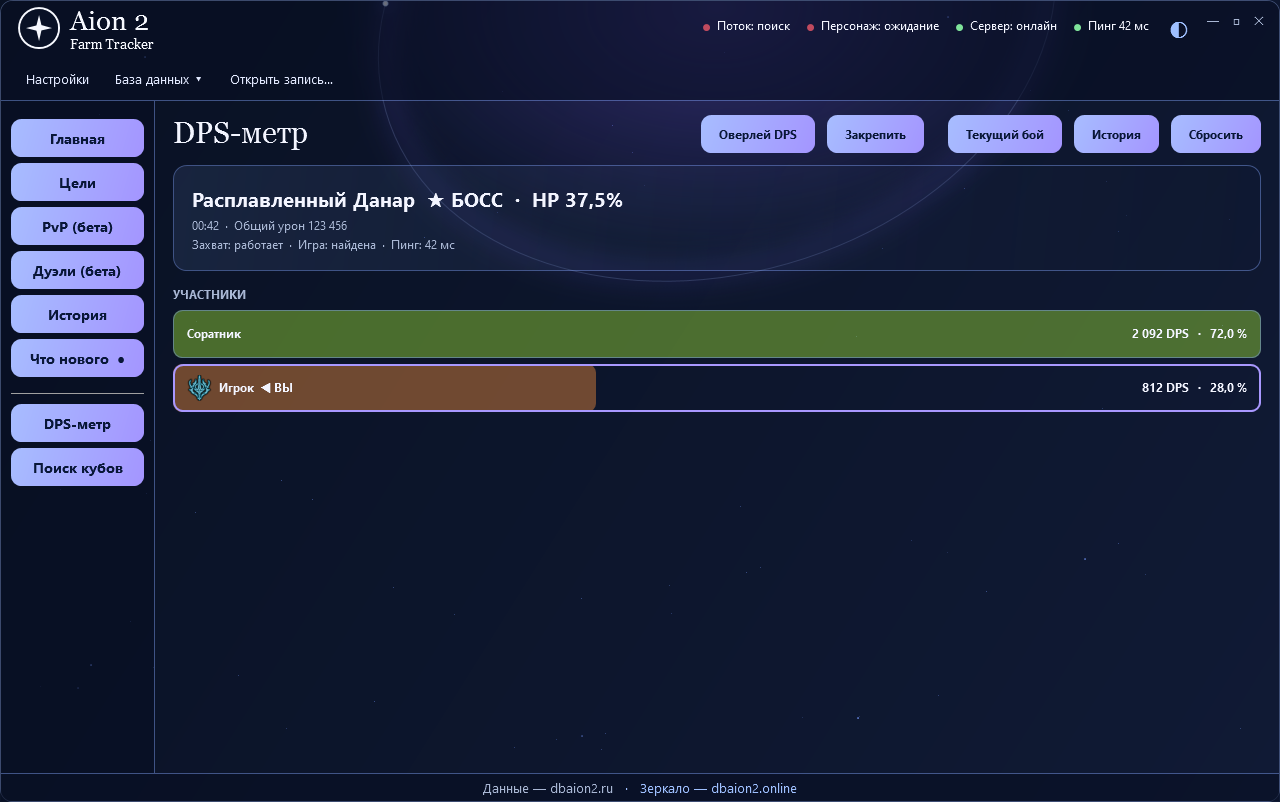The width and height of the screenshot is (1280, 802).
Task: Click the УЧАСТНИКИ section heading
Action: click(x=209, y=295)
